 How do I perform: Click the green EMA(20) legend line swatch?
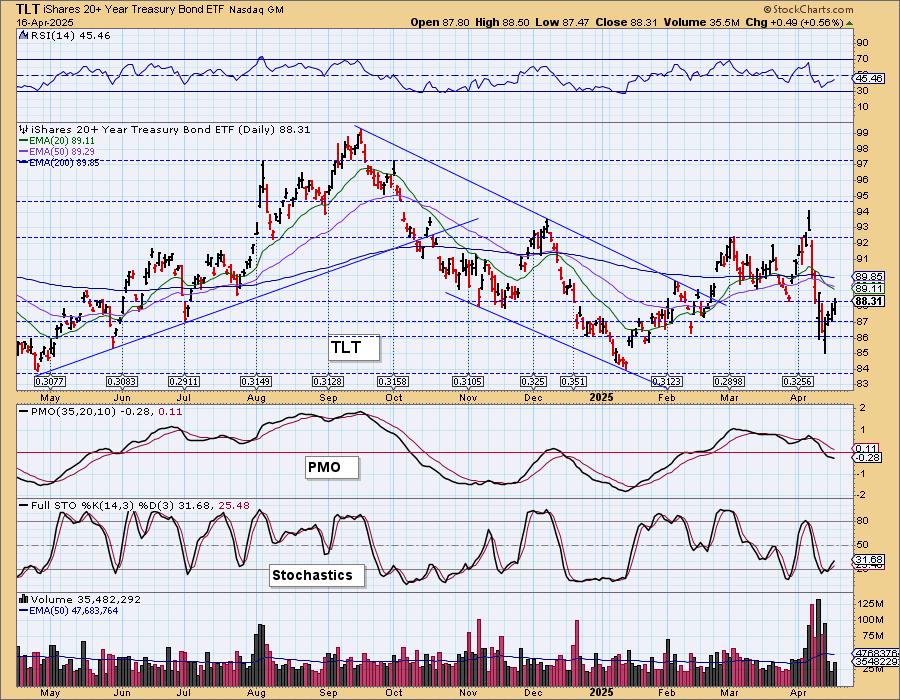pos(23,141)
